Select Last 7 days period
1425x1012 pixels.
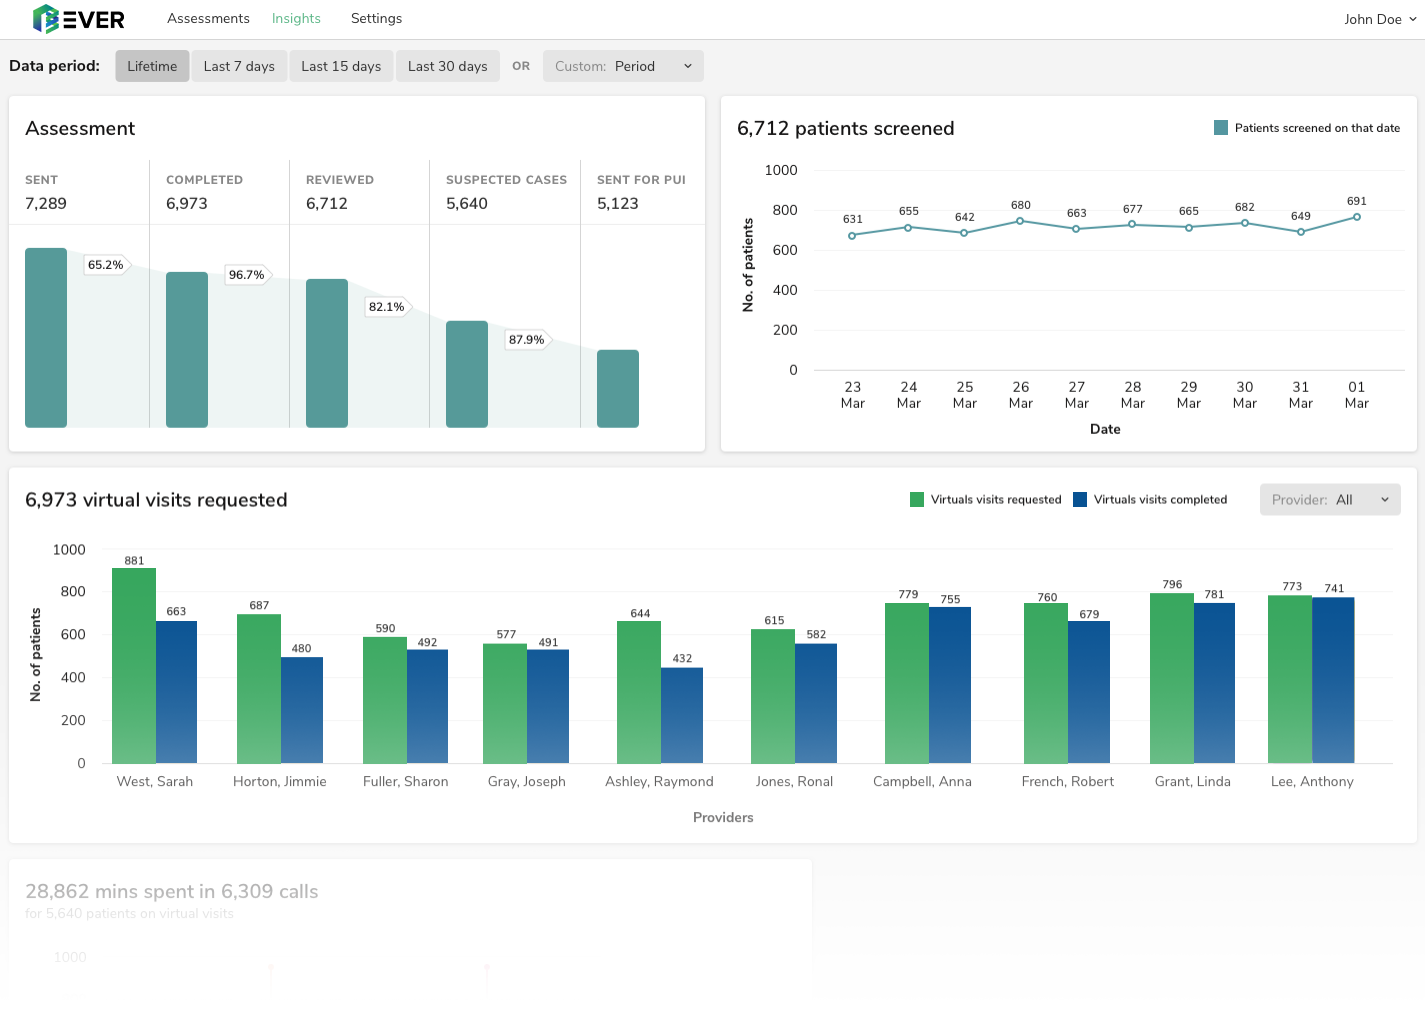click(x=239, y=66)
